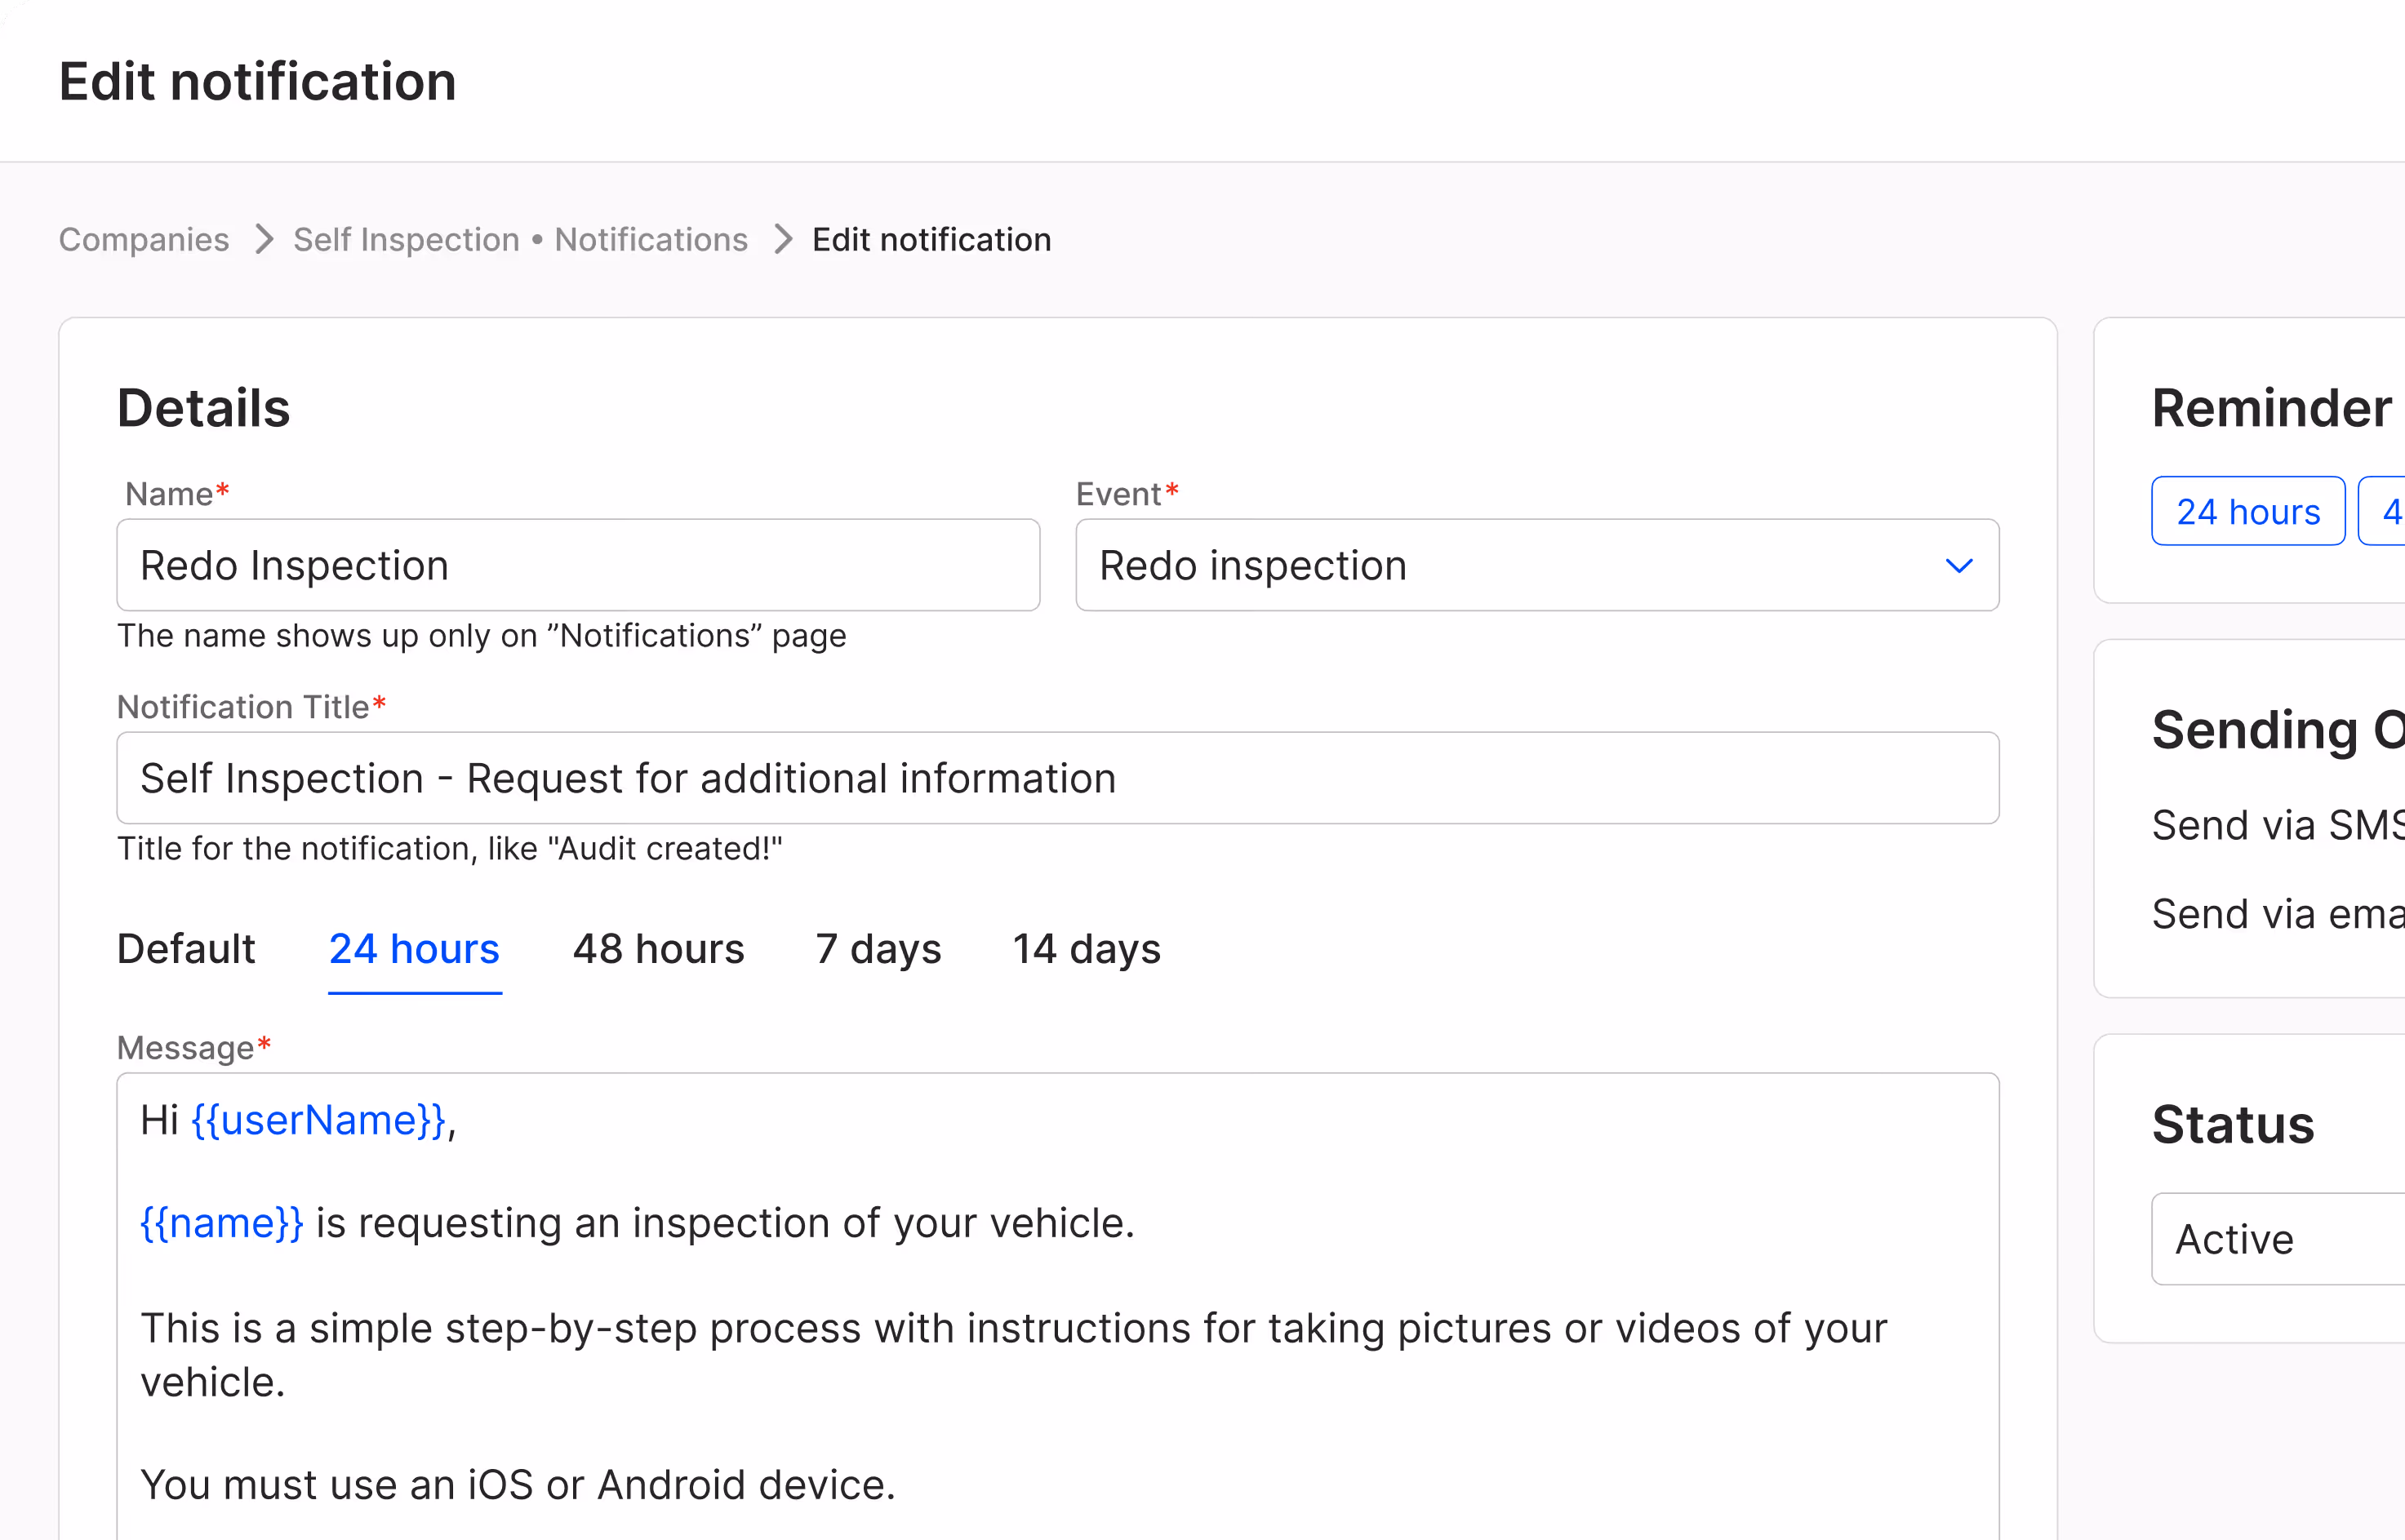Image resolution: width=2405 pixels, height=1540 pixels.
Task: Select the 14 days tab
Action: pos(1086,949)
